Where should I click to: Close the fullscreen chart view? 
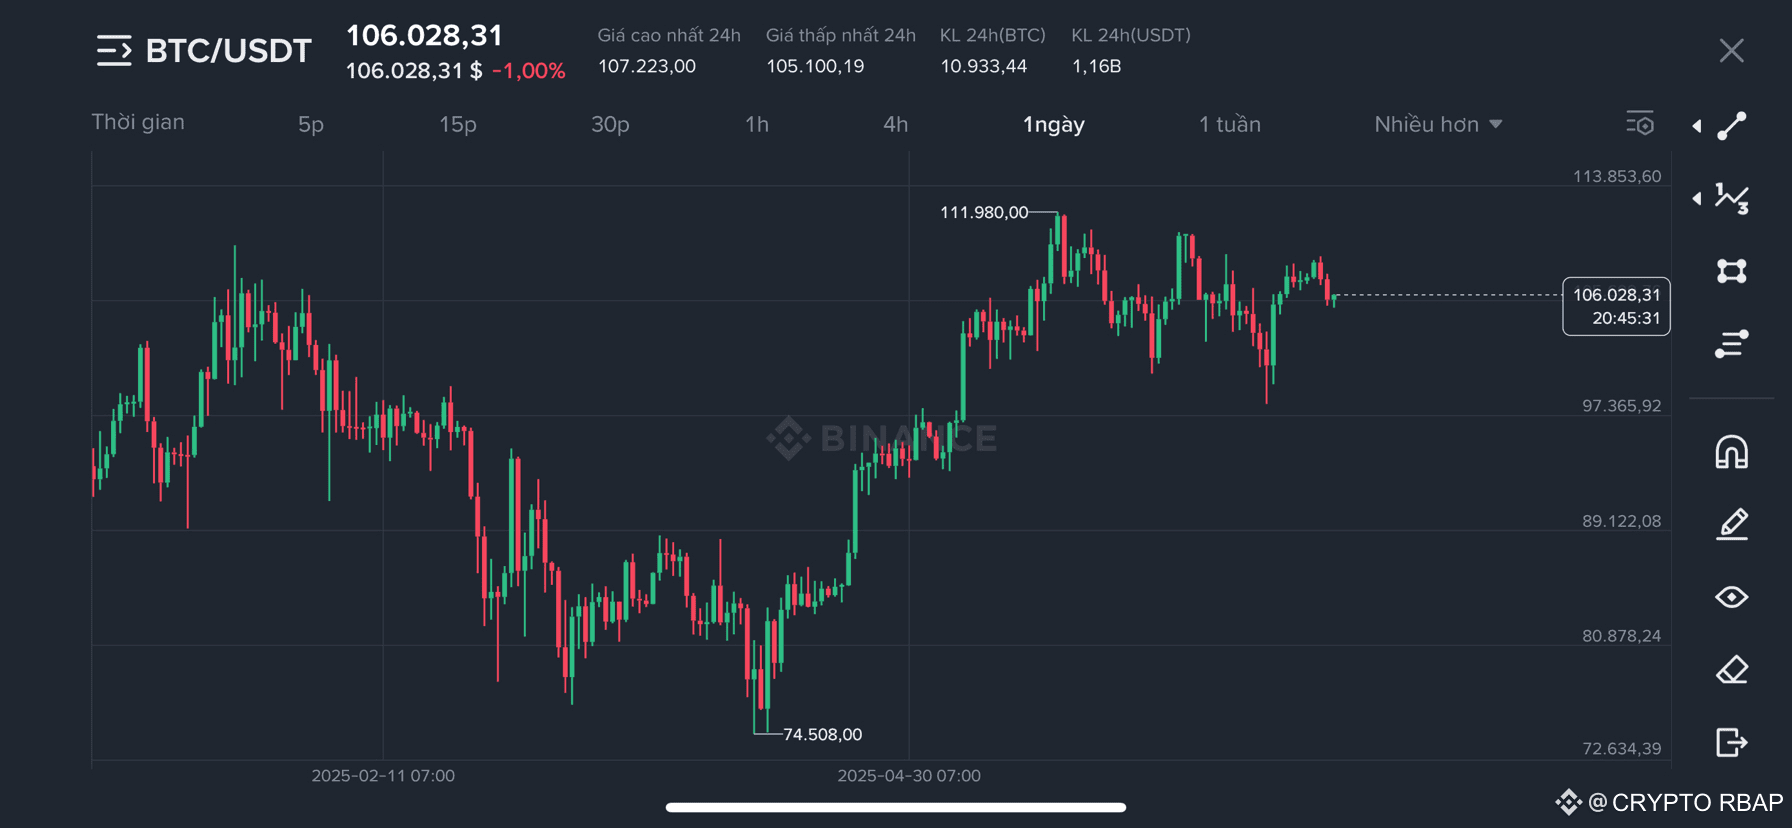[1732, 51]
